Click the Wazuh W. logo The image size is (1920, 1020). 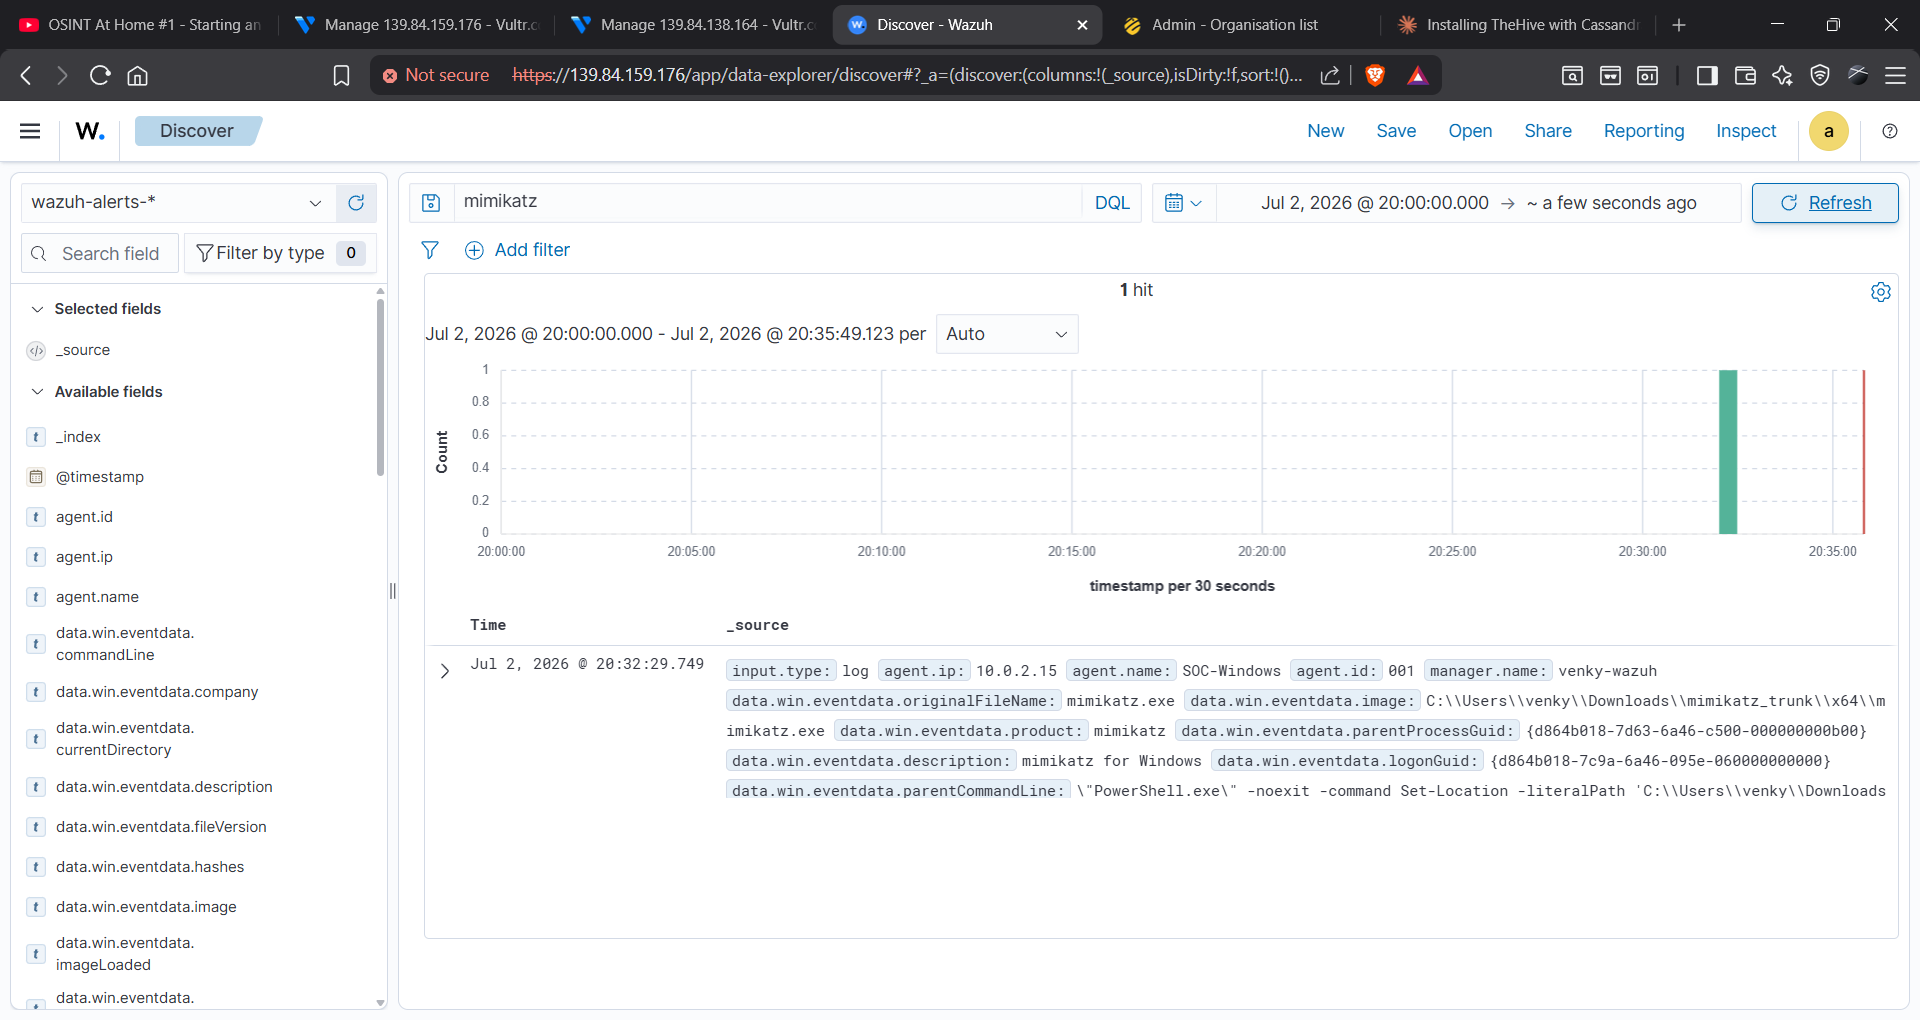(90, 131)
